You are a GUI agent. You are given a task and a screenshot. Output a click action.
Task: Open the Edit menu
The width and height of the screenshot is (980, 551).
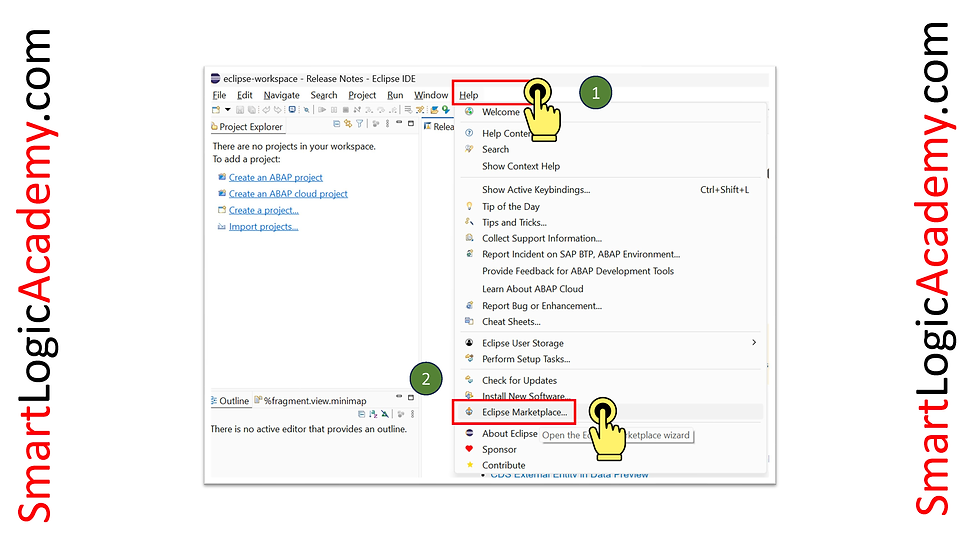coord(244,95)
